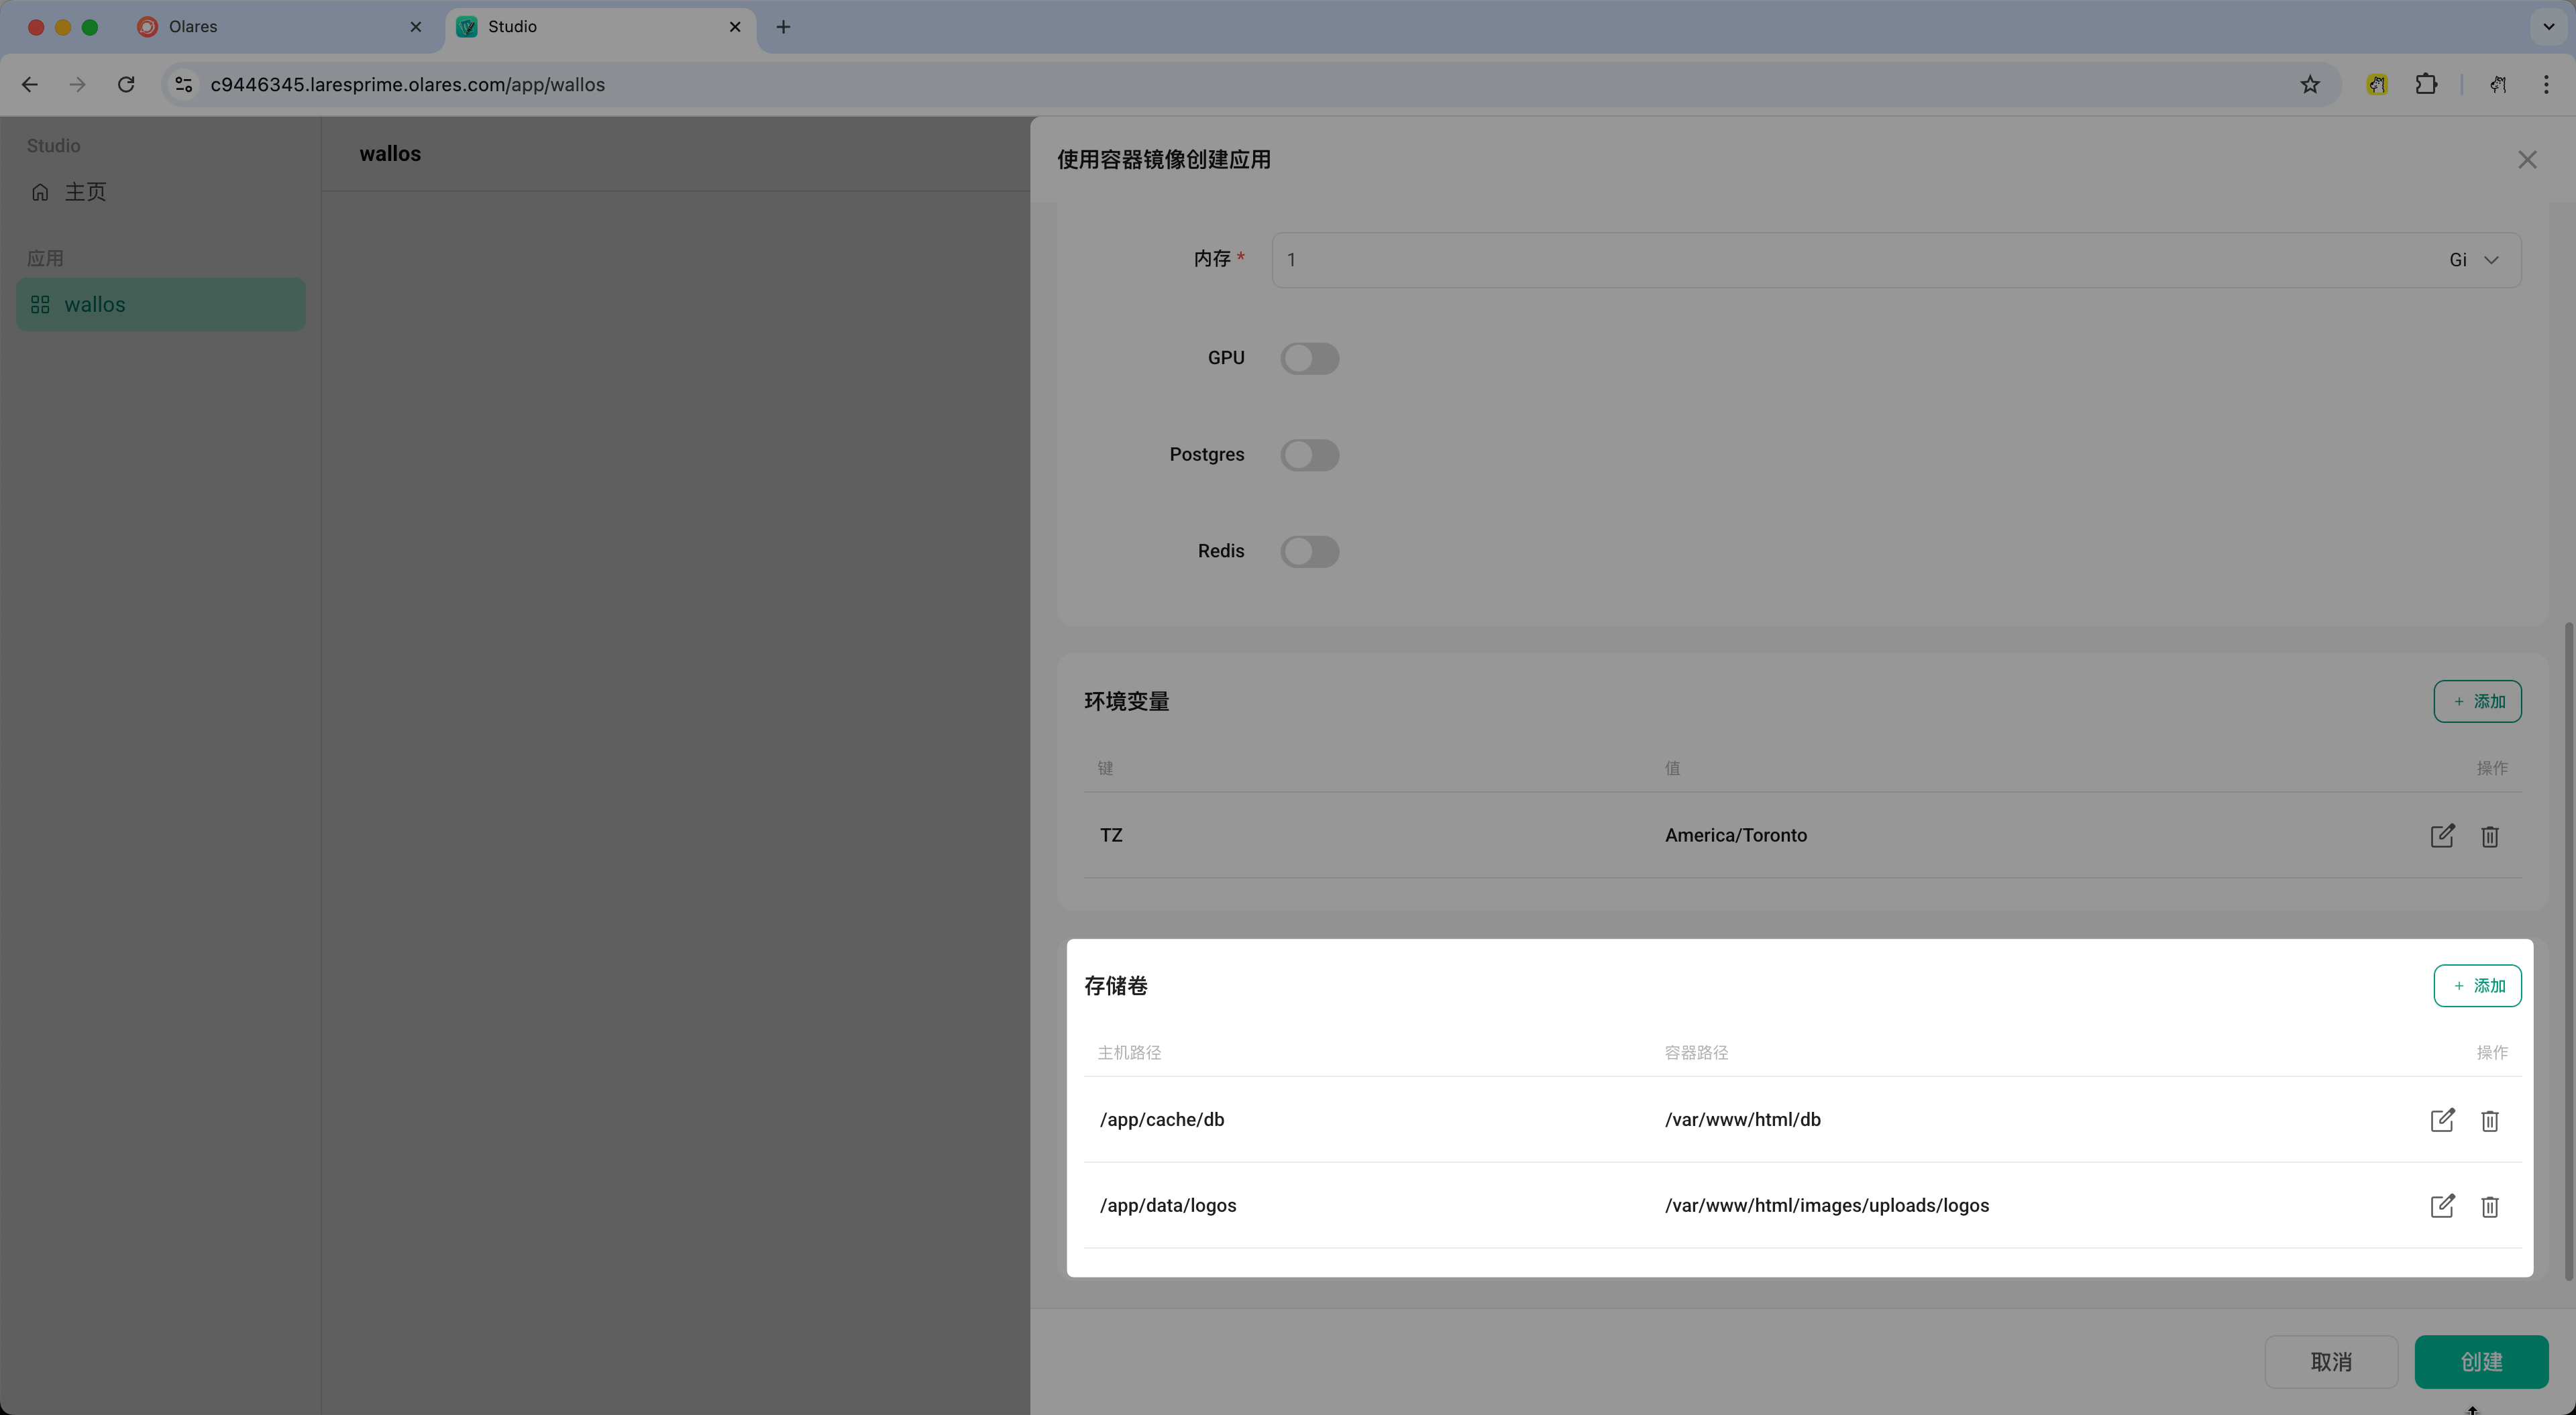This screenshot has width=2576, height=1415.
Task: Toggle the Redis switch
Action: (x=1309, y=552)
